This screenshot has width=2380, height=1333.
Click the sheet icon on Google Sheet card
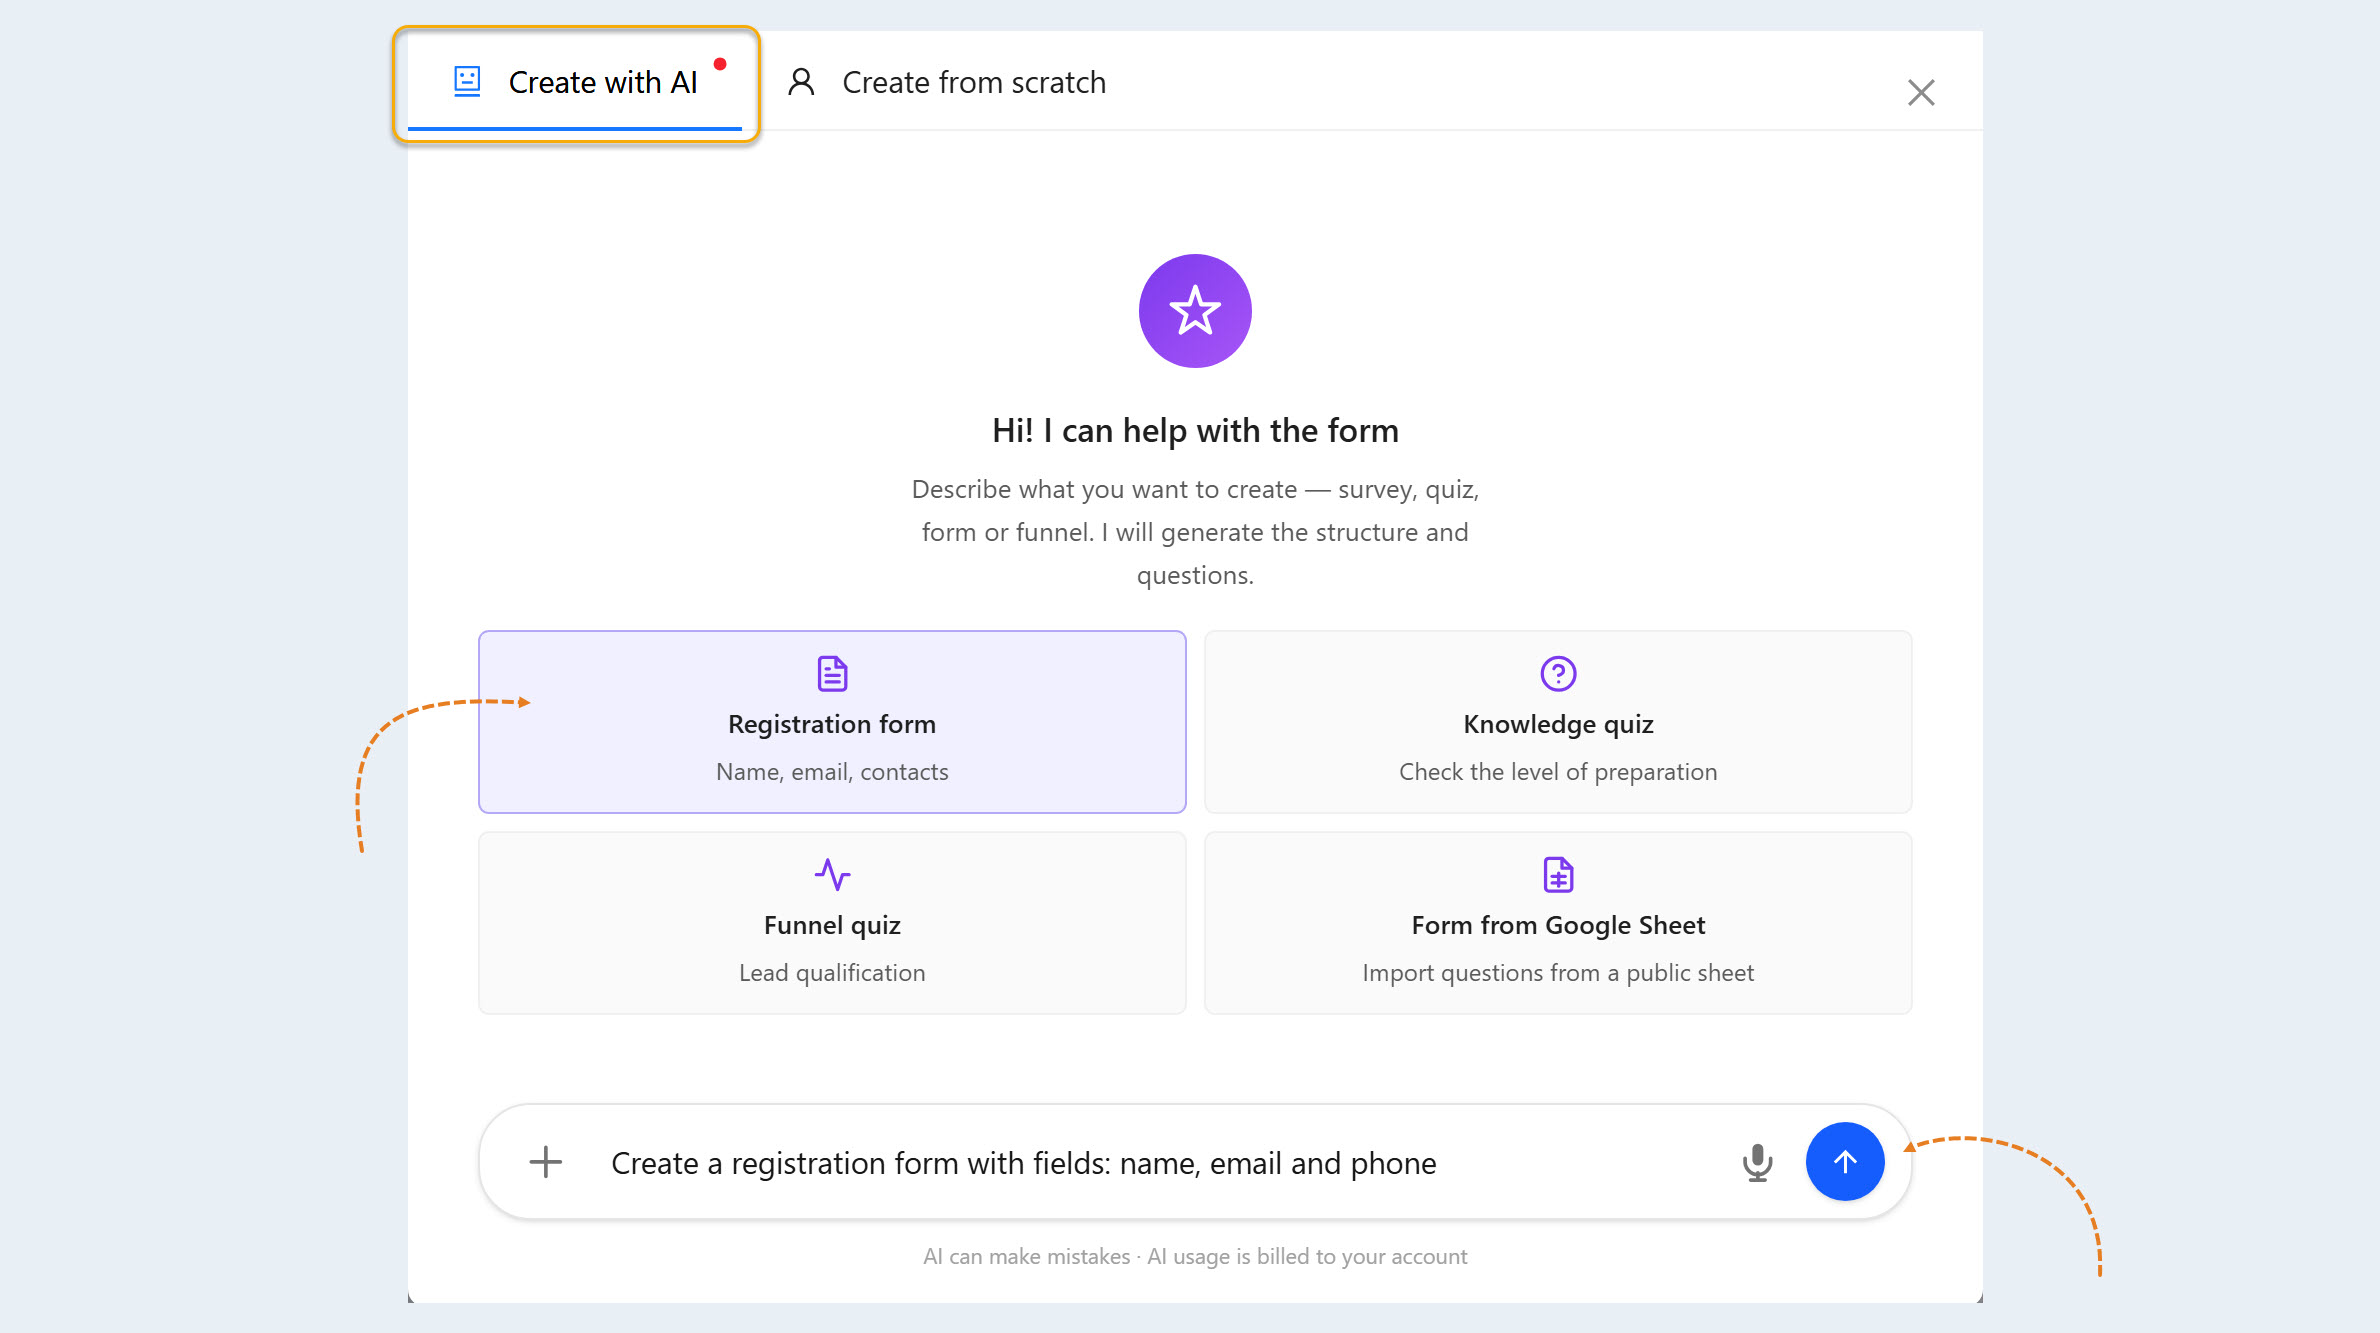point(1558,875)
